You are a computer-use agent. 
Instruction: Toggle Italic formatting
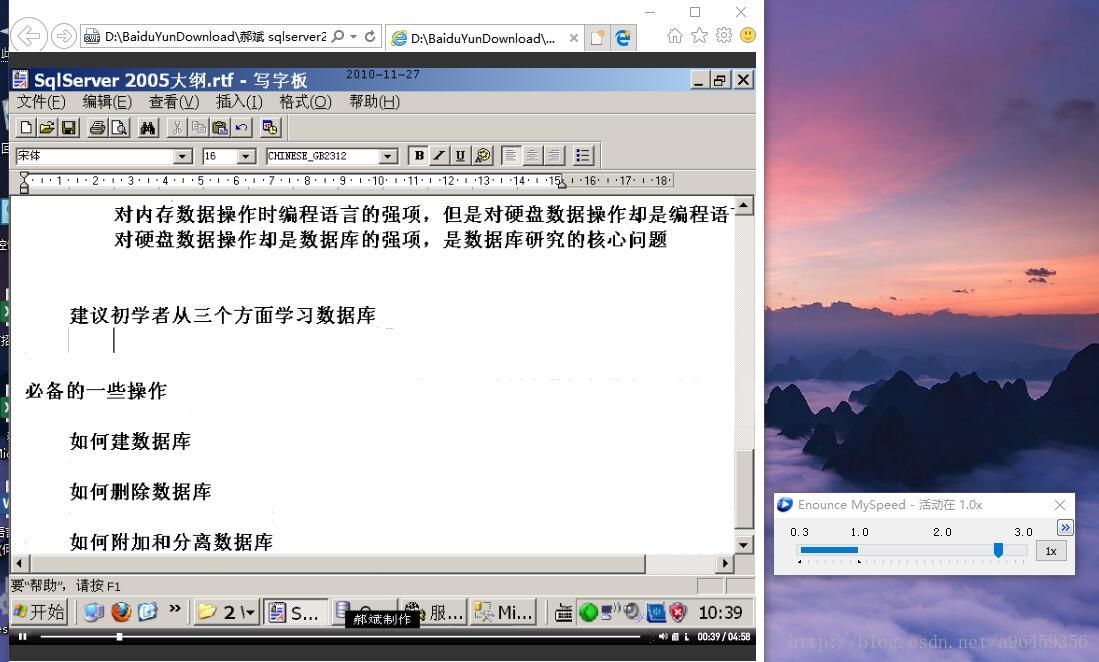pos(439,156)
